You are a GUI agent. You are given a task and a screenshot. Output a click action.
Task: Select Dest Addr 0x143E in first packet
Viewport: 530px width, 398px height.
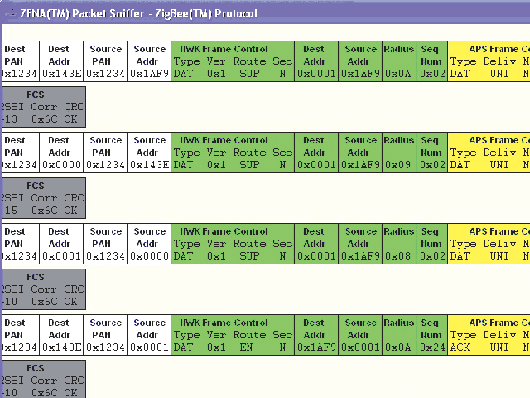click(x=62, y=61)
